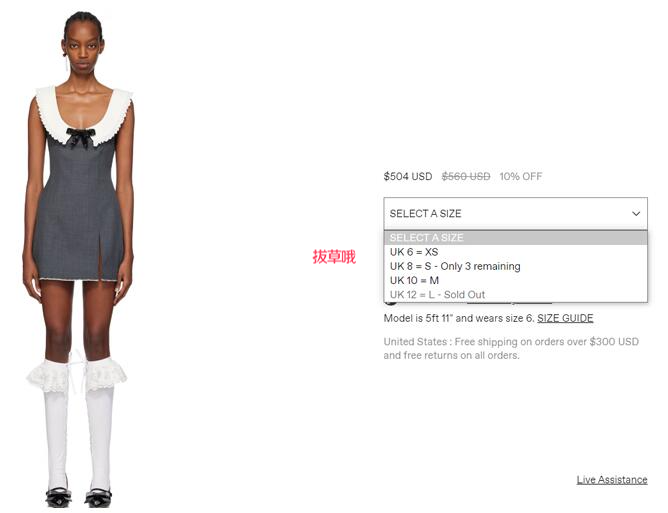668x513 pixels.
Task: Click the free shipping over $300 USD notice
Action: click(x=511, y=349)
